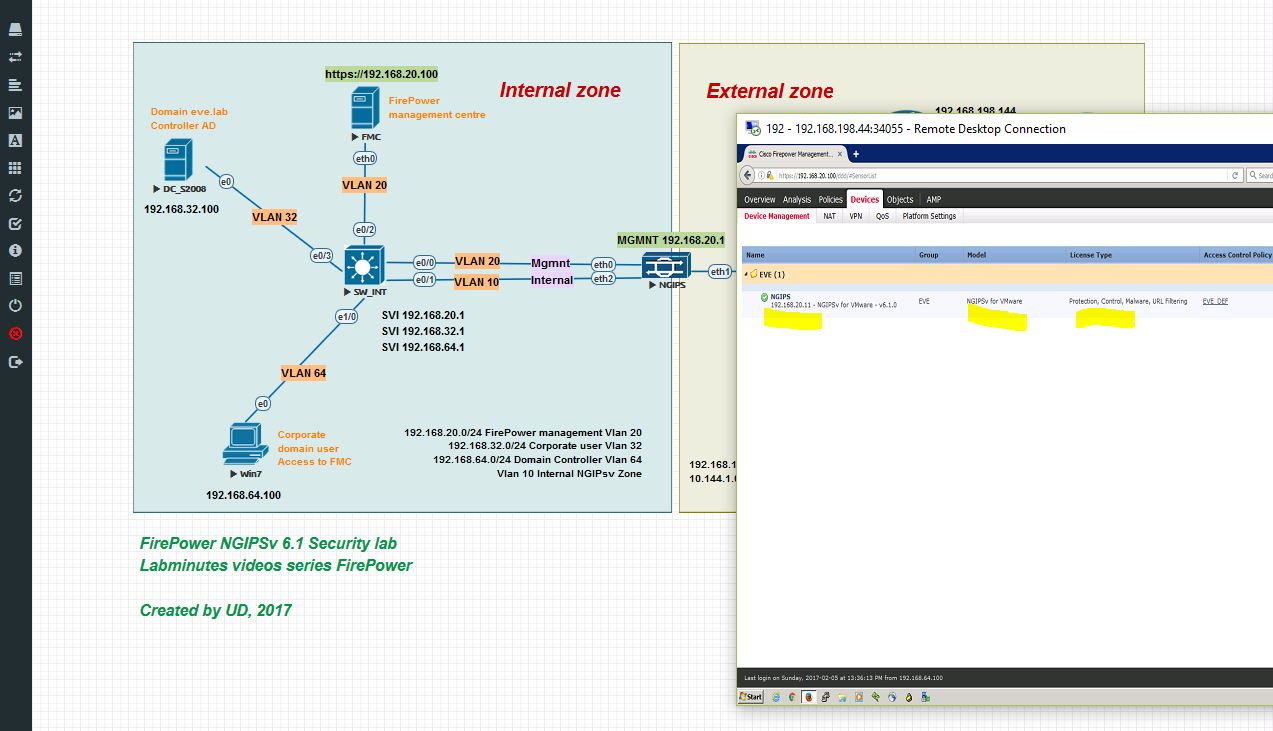Click the 'External zone' title text
This screenshot has height=731, width=1273.
tap(770, 91)
